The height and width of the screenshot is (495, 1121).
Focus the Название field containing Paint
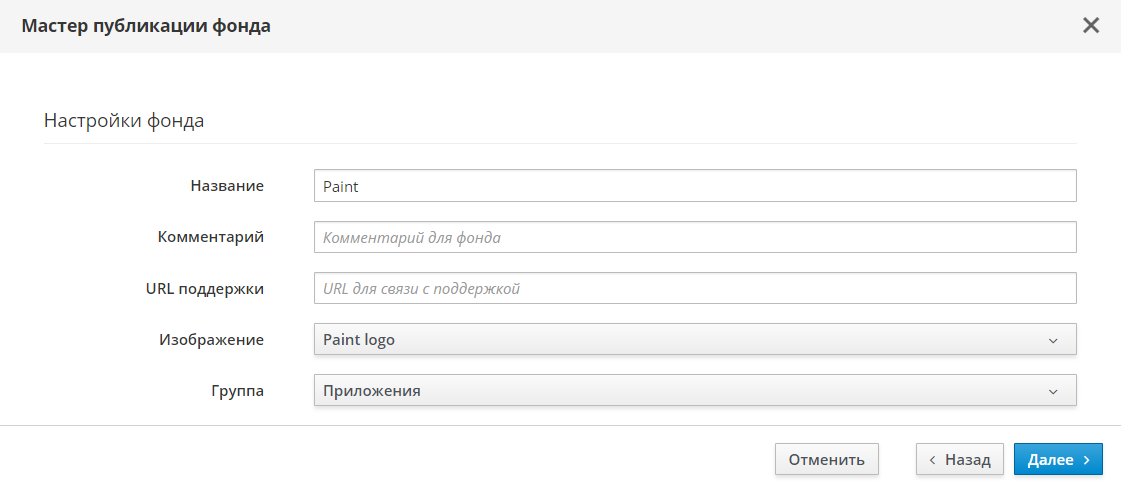tap(694, 186)
